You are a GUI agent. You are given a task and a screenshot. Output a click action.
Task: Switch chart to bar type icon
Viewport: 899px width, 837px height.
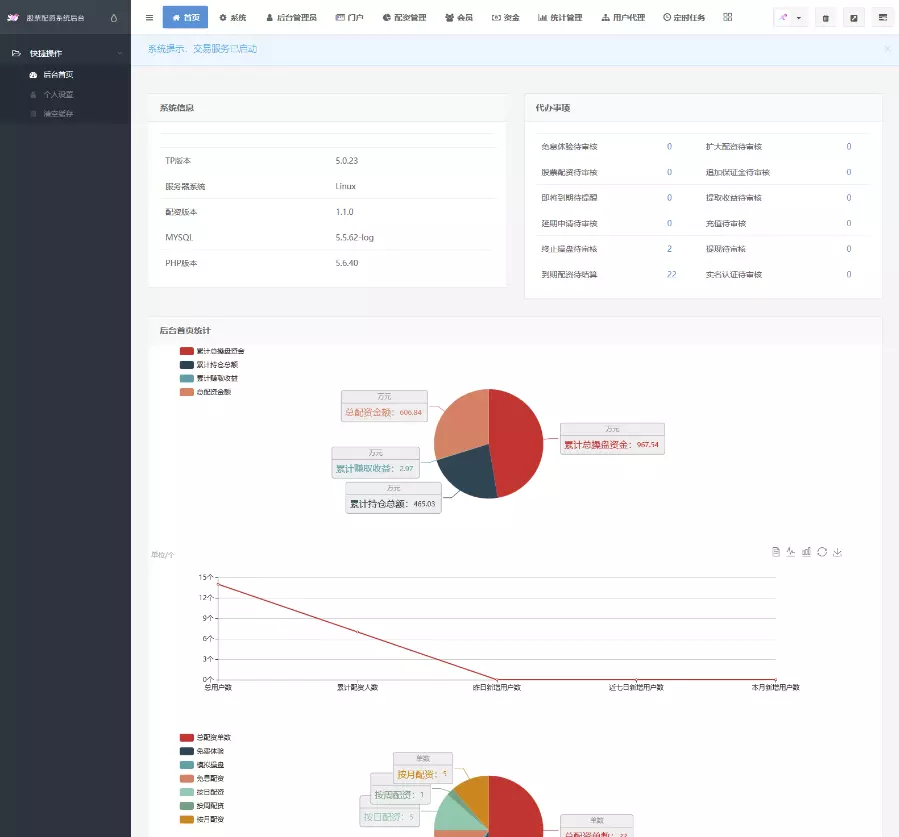coord(806,551)
